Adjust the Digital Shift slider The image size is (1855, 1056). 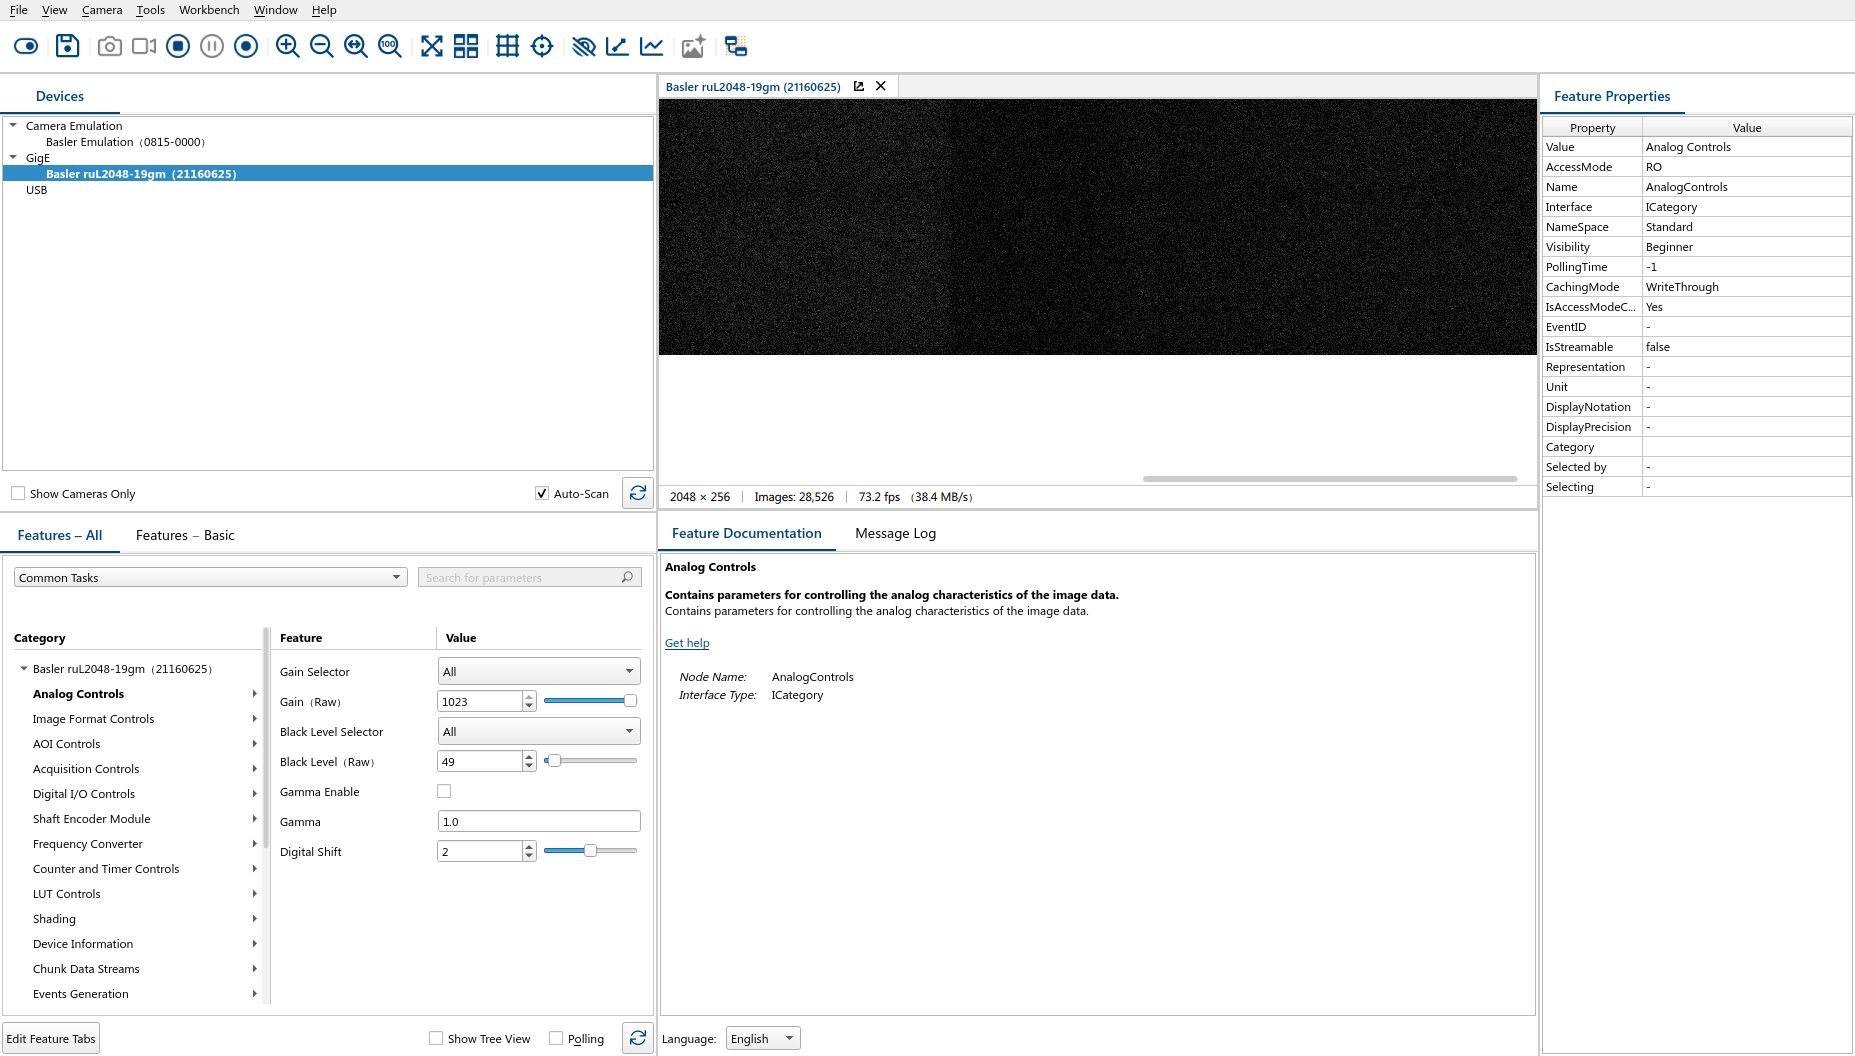[x=590, y=851]
